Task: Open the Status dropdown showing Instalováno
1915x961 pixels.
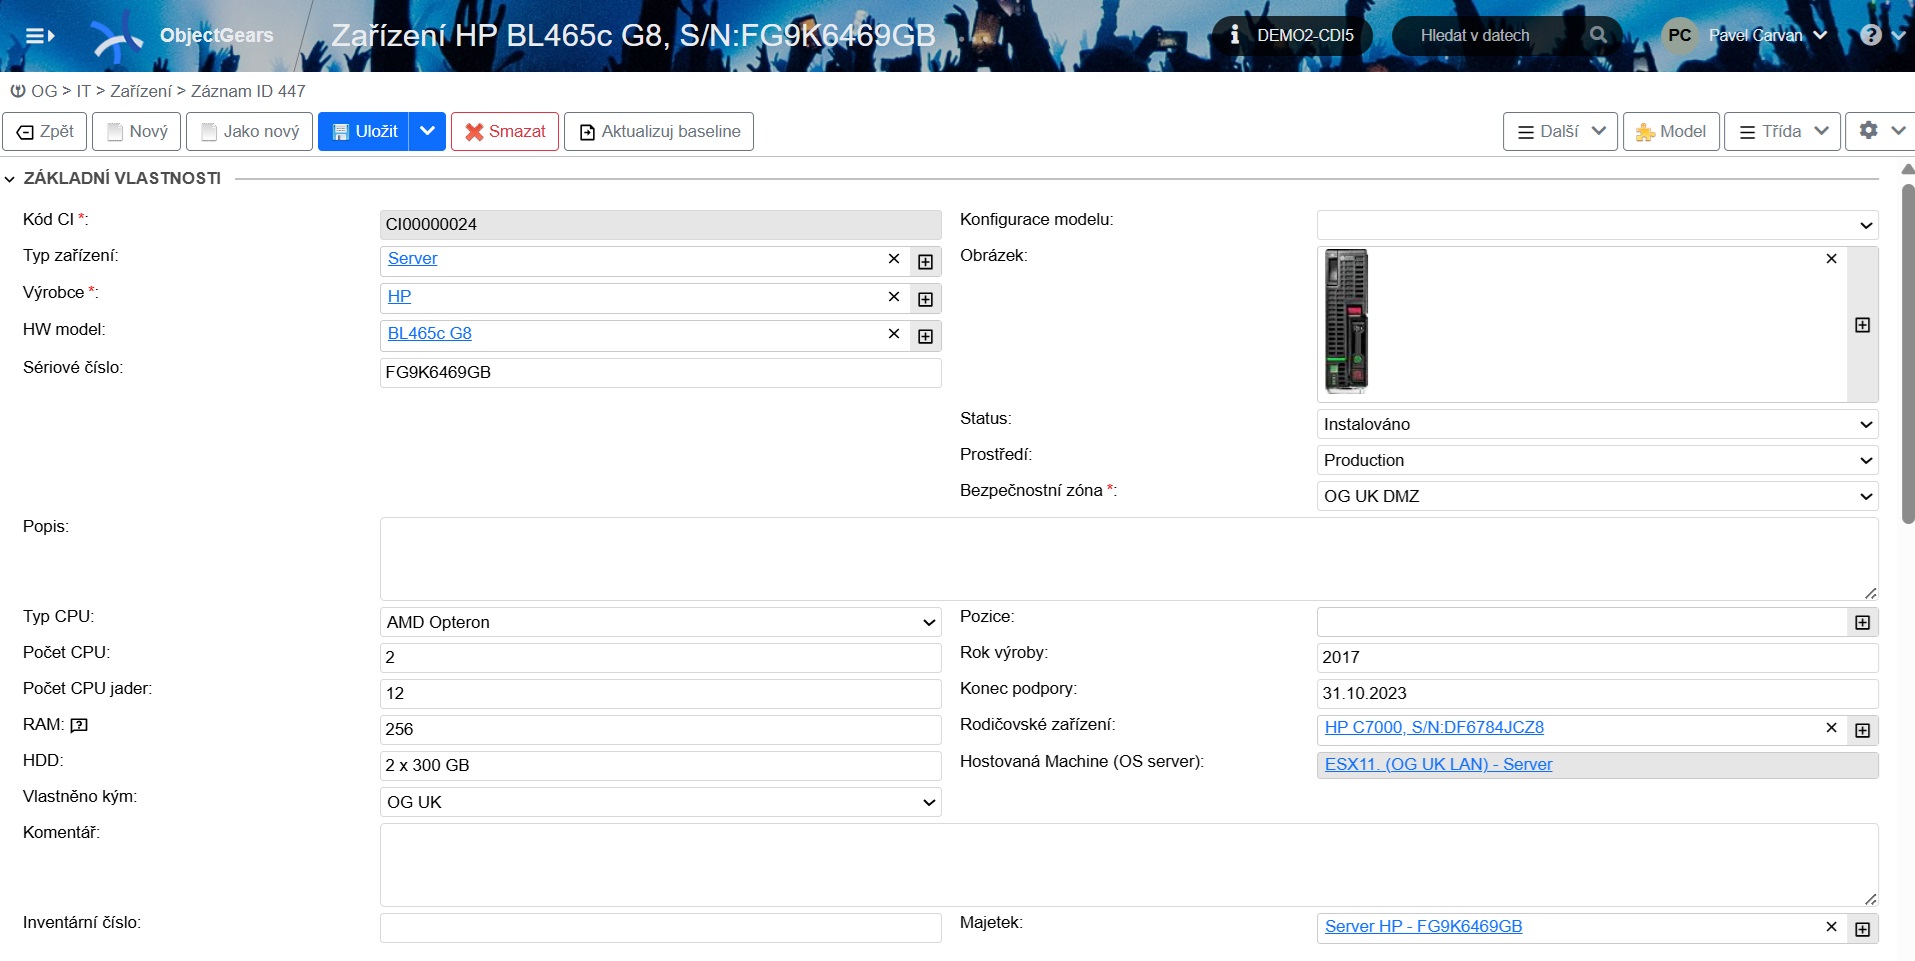Action: [x=1597, y=424]
